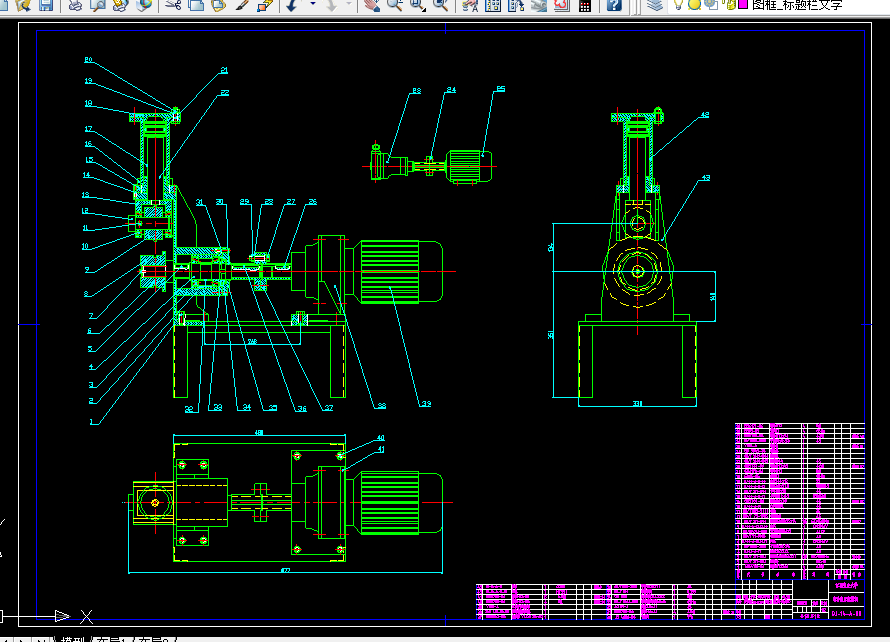Click the 3D DWF globe icon

144,5
